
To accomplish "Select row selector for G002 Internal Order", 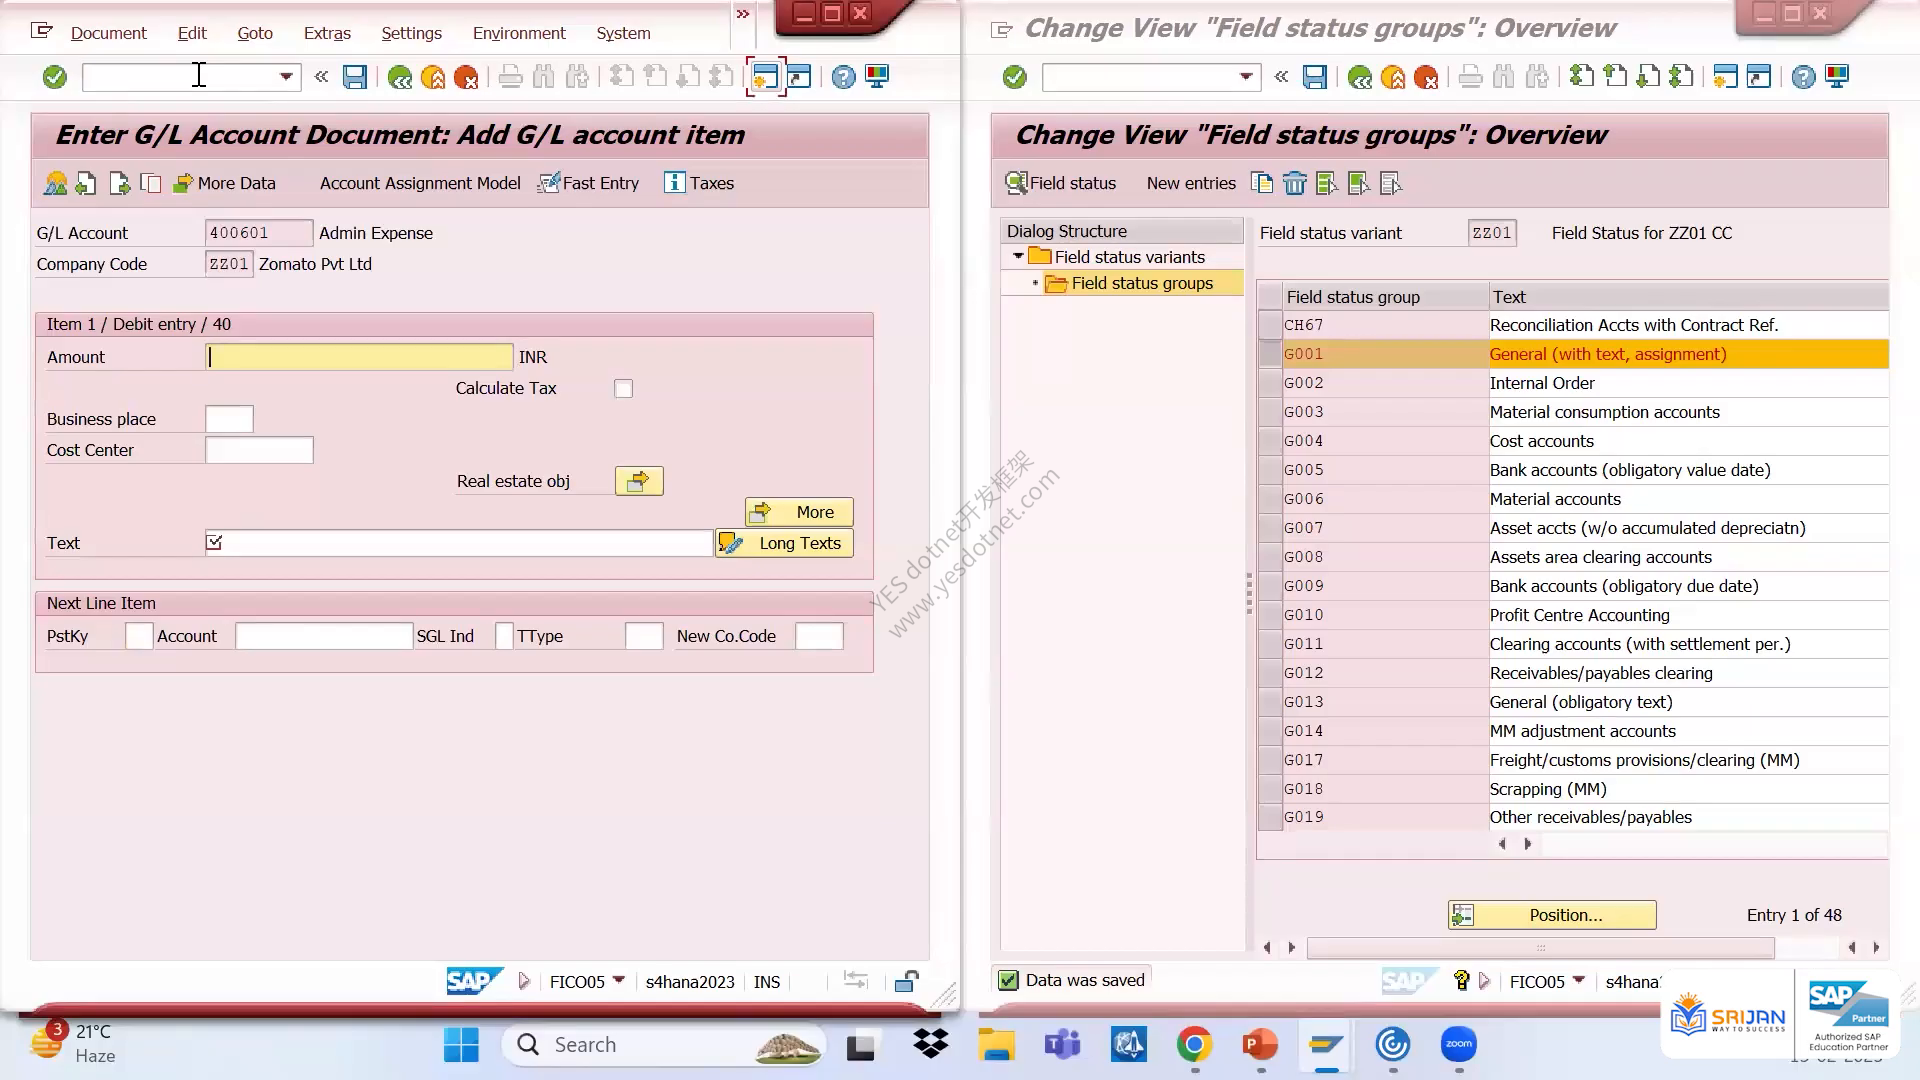I will [1270, 383].
